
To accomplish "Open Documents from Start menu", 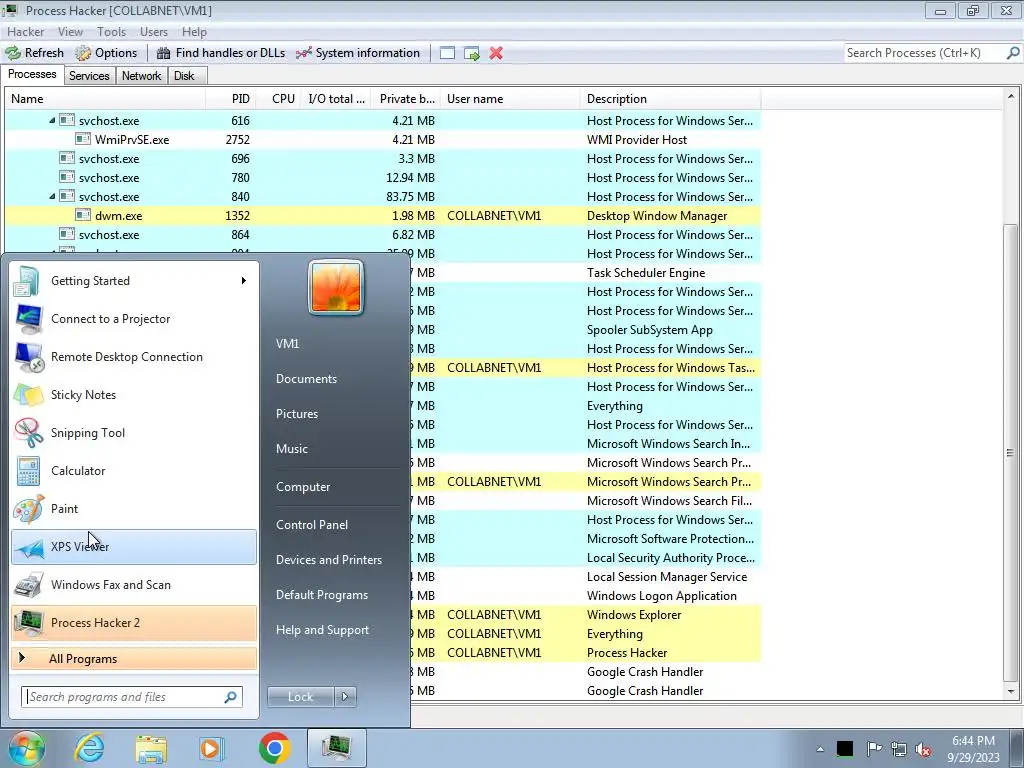I will coord(306,379).
